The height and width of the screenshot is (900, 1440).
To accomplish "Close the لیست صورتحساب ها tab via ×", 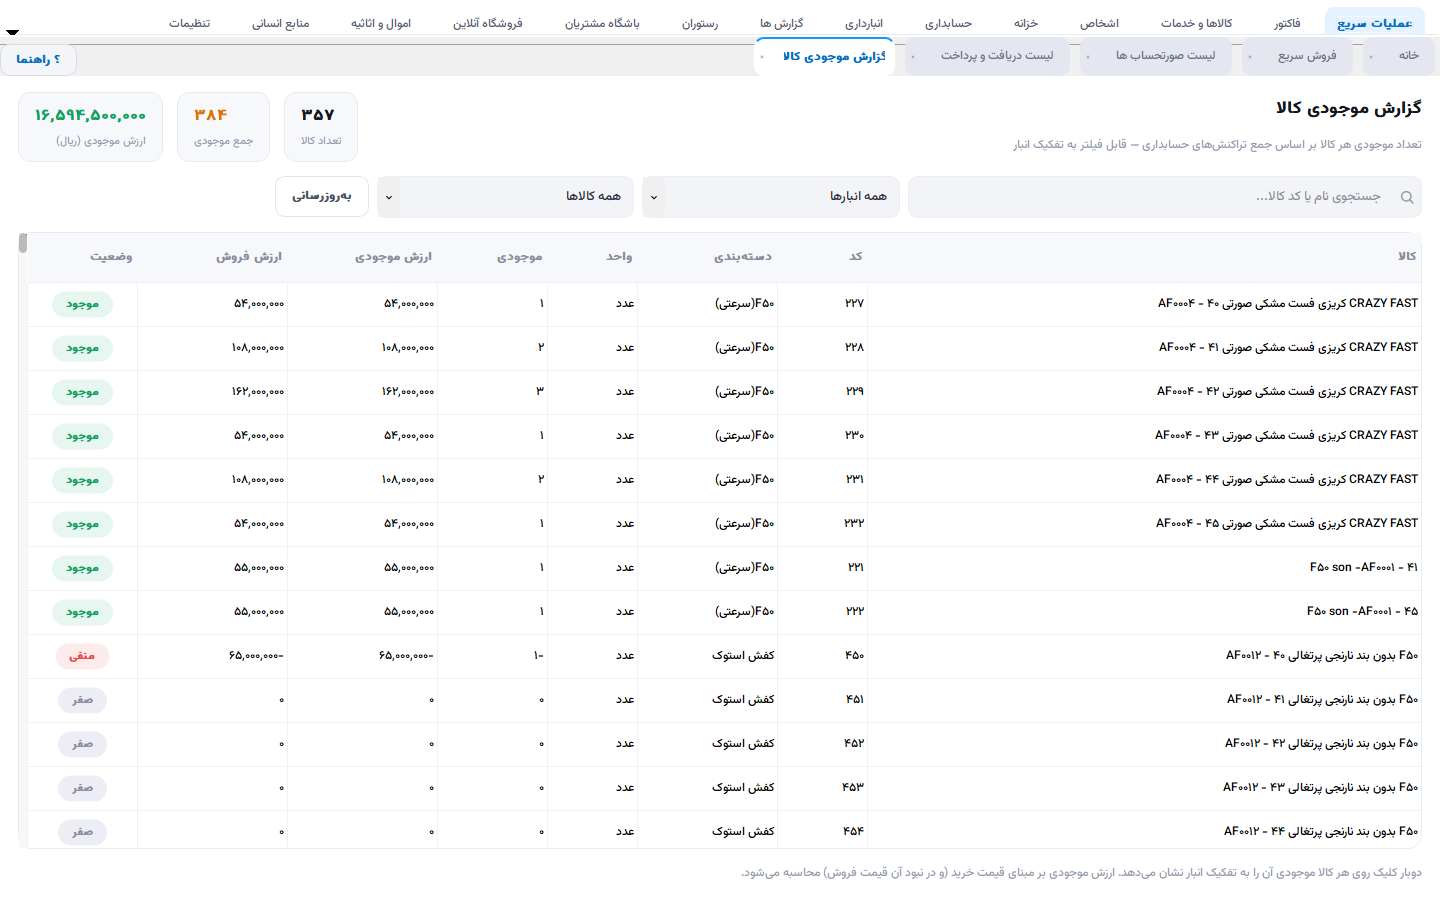I will 1088,57.
